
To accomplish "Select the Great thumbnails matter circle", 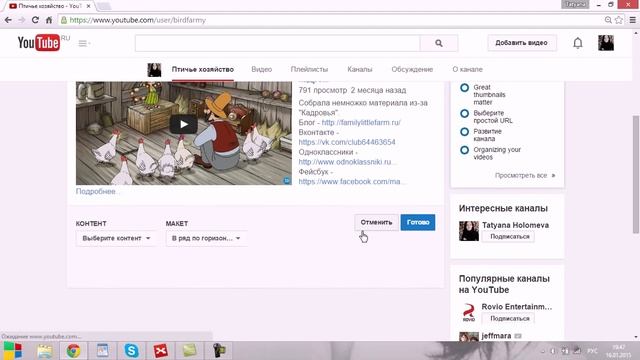I will [x=464, y=87].
